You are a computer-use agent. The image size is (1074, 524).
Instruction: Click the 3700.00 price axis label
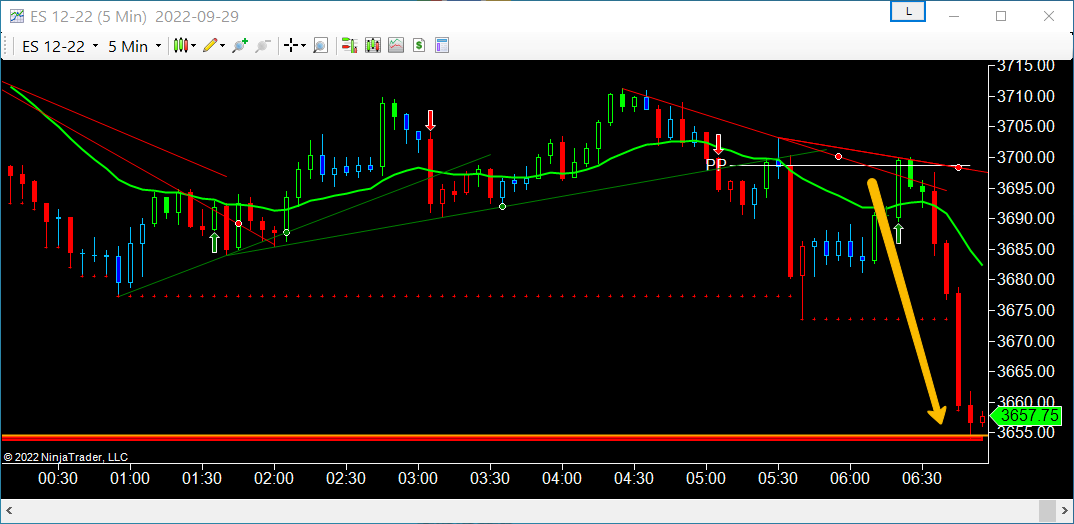click(1026, 158)
